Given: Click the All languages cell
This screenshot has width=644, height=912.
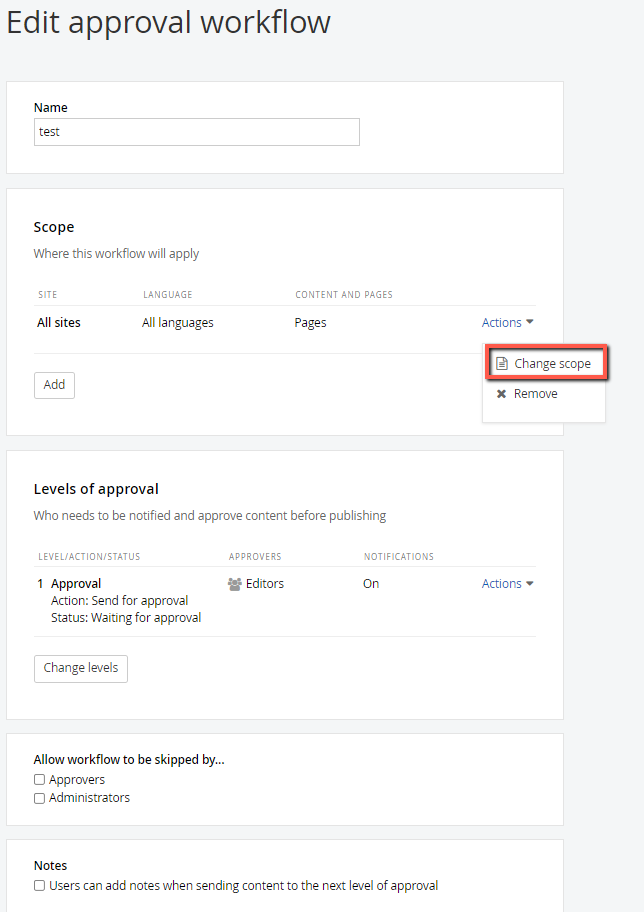Looking at the screenshot, I should (x=177, y=323).
